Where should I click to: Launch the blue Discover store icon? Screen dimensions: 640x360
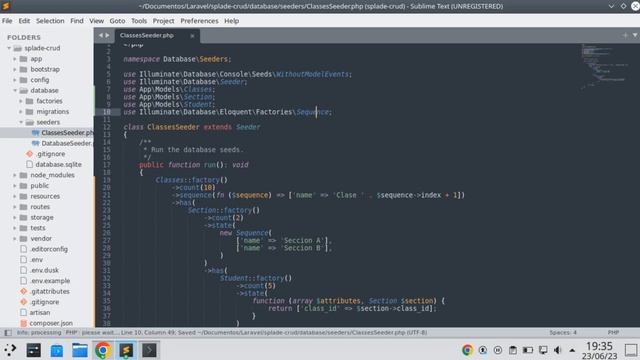57,350
